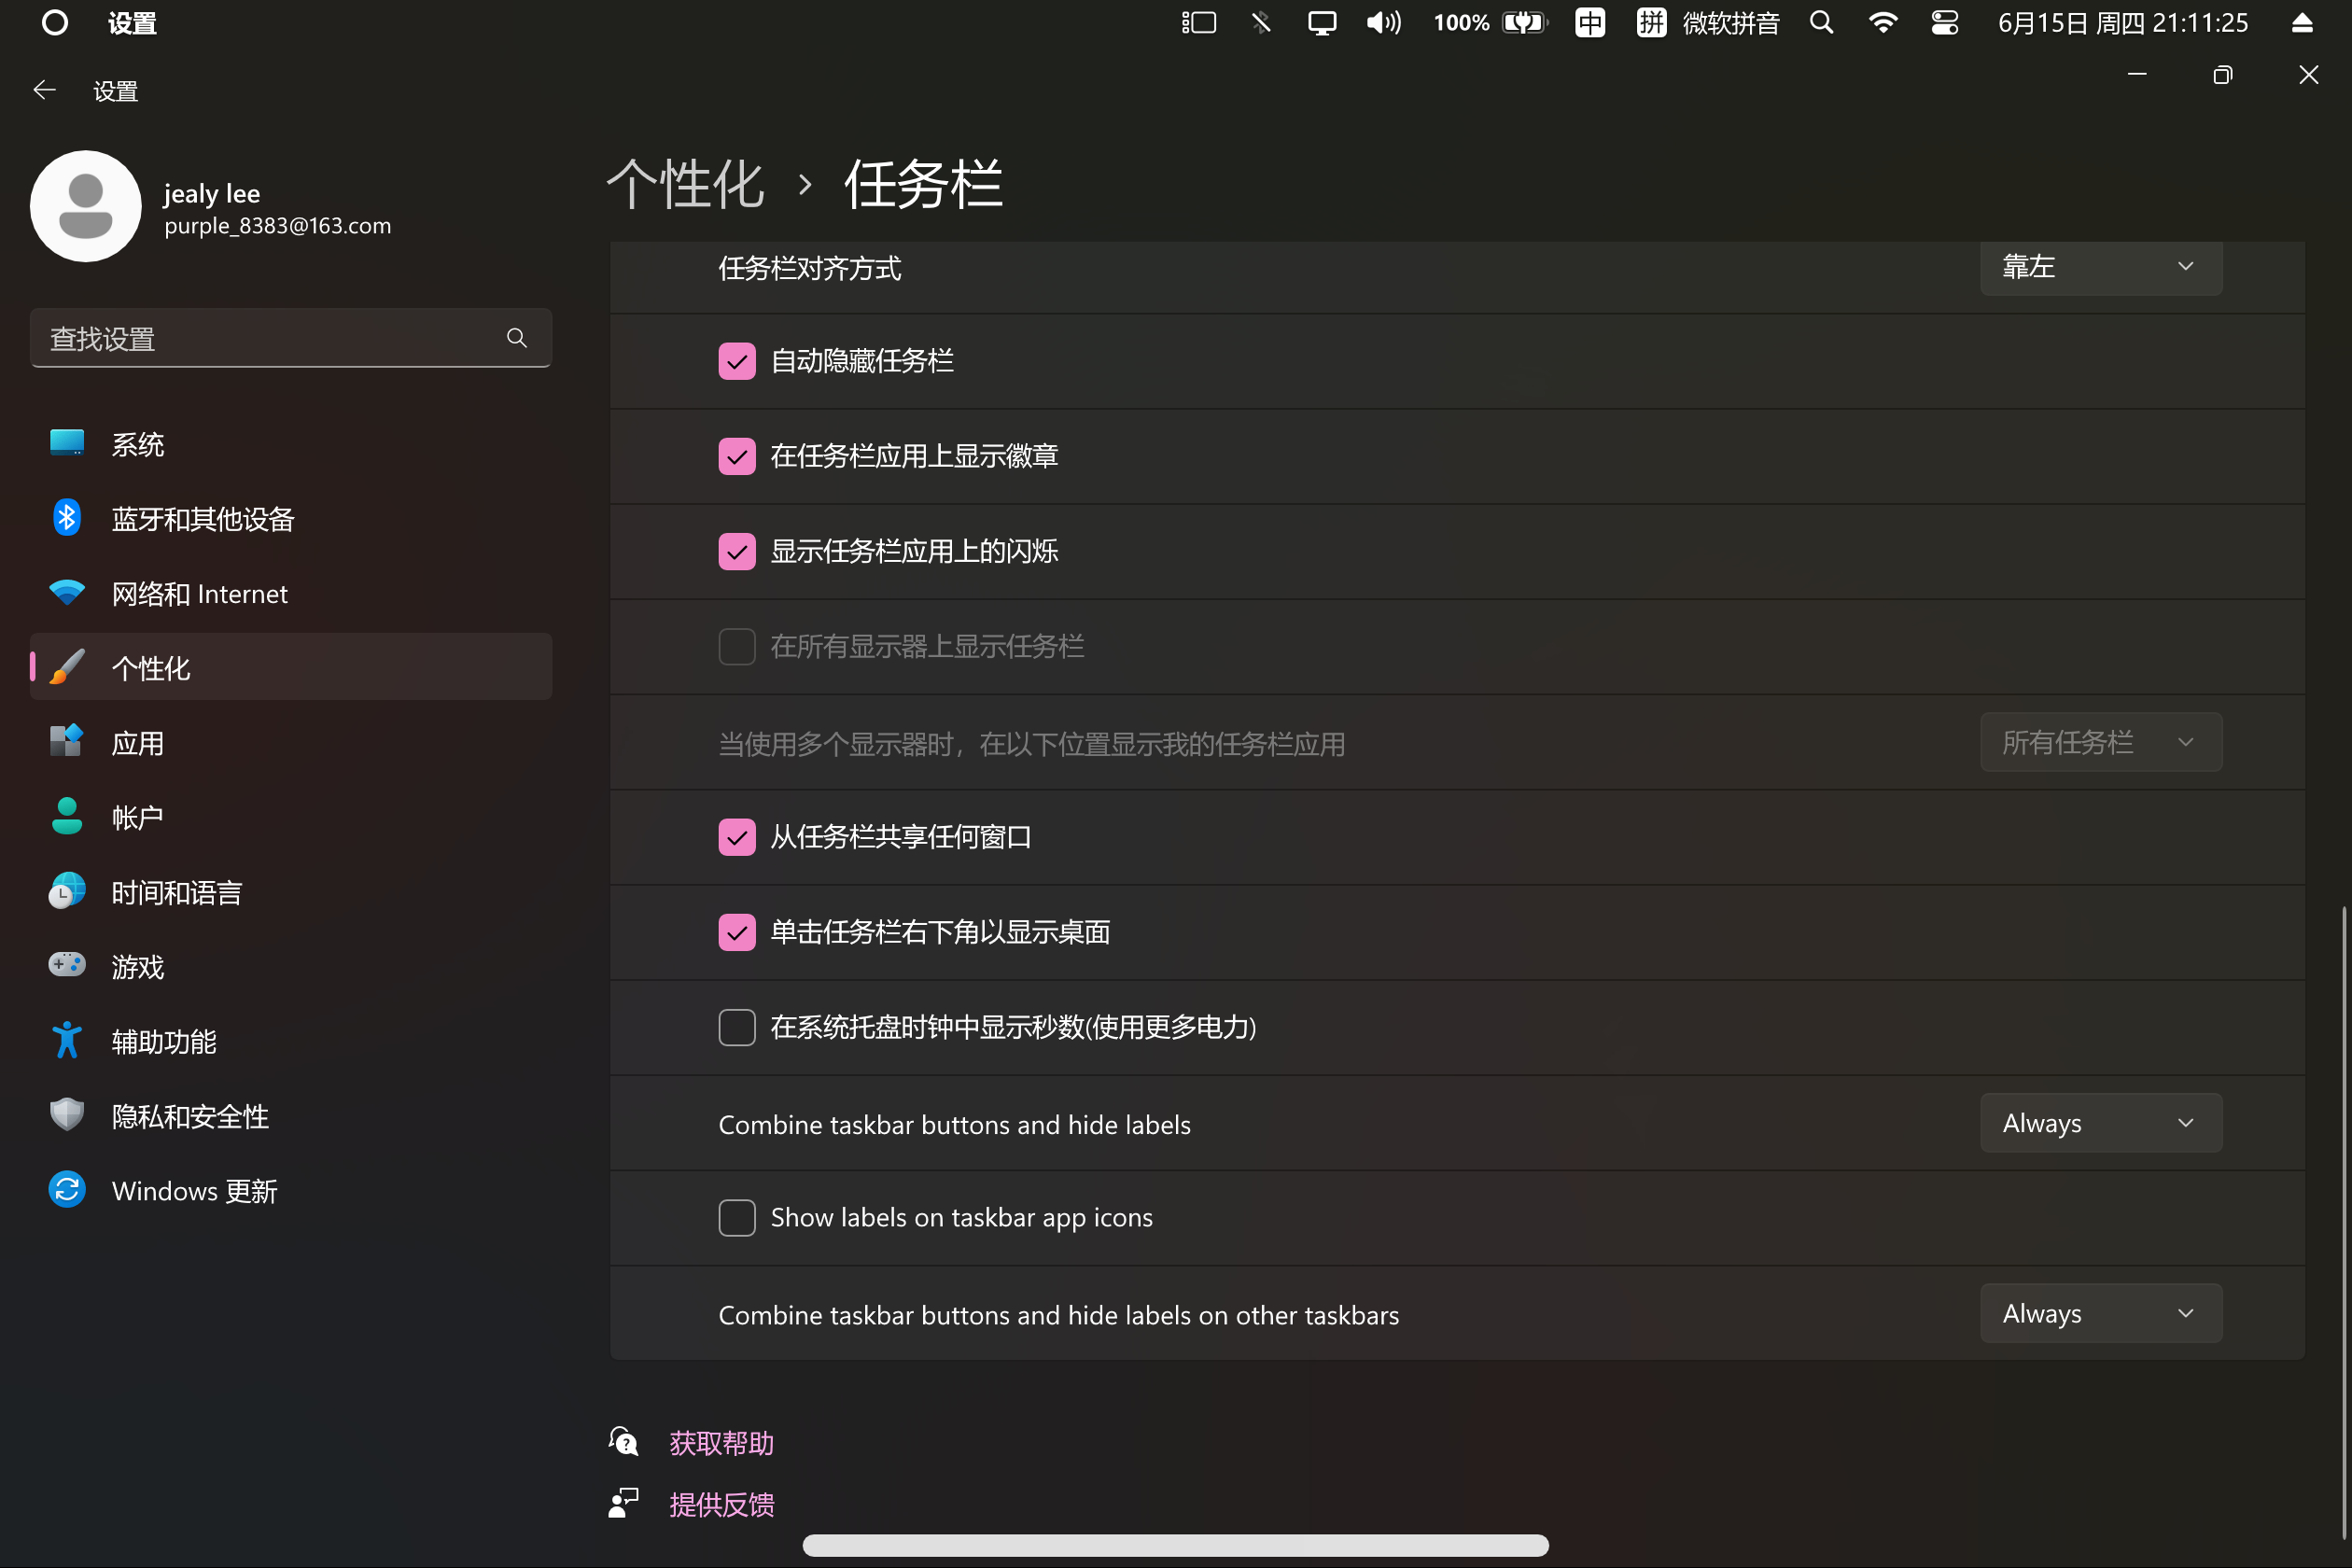Go to 网络和 Internet settings
2352x1568 pixels.
[x=291, y=593]
